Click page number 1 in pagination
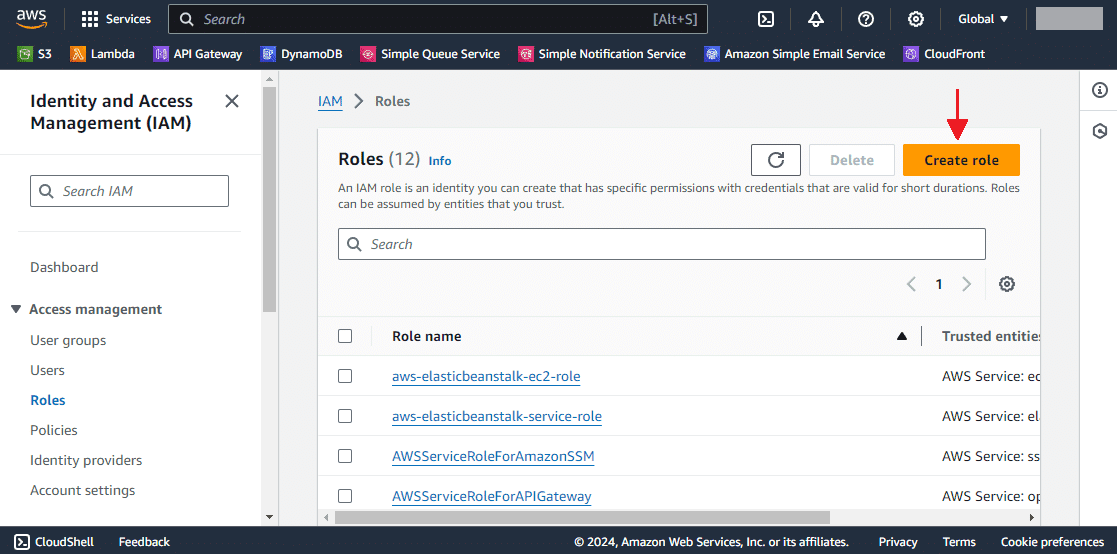This screenshot has width=1117, height=554. click(939, 284)
